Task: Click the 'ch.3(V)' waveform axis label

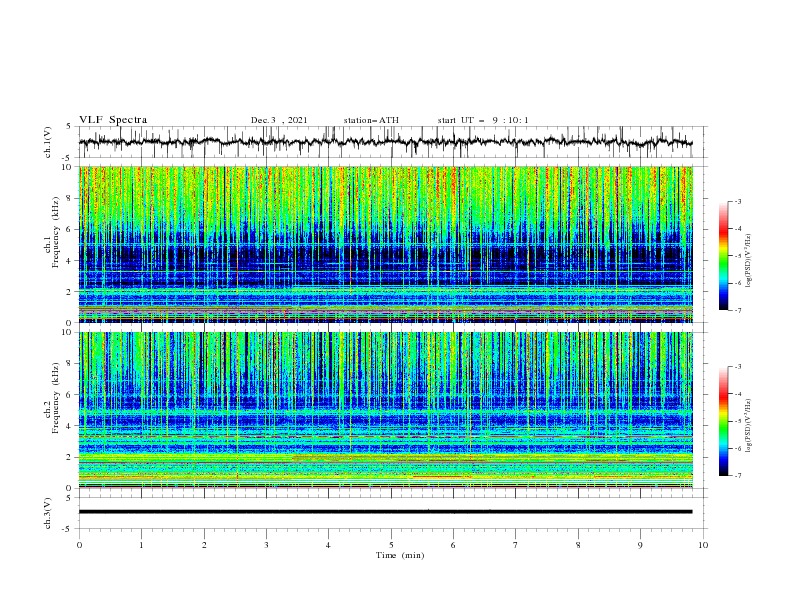Action: (x=48, y=513)
